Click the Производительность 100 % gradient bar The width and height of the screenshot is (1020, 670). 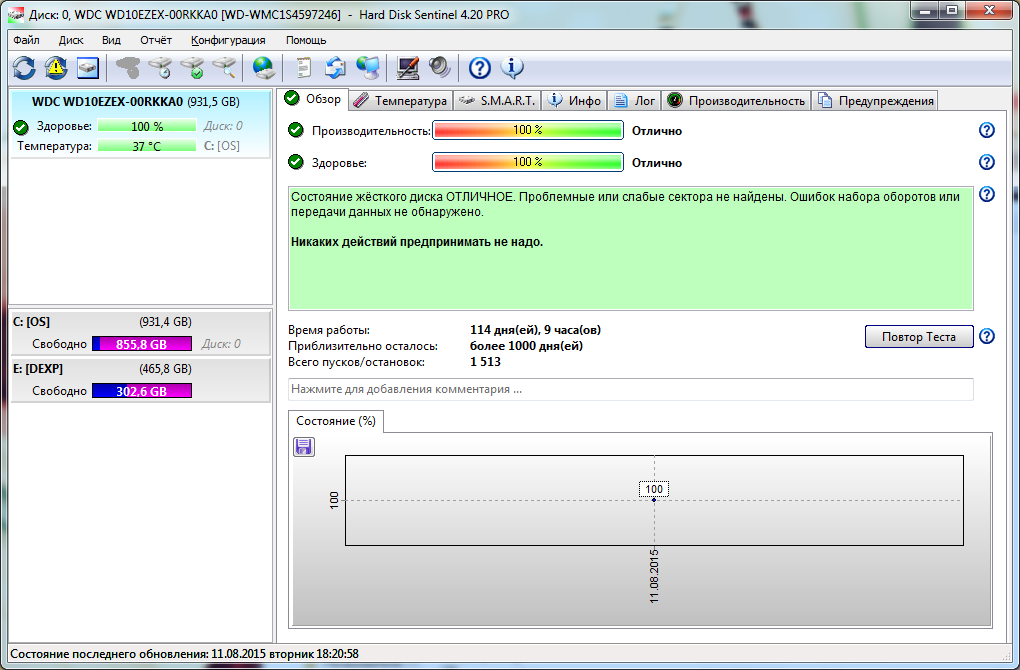click(528, 130)
